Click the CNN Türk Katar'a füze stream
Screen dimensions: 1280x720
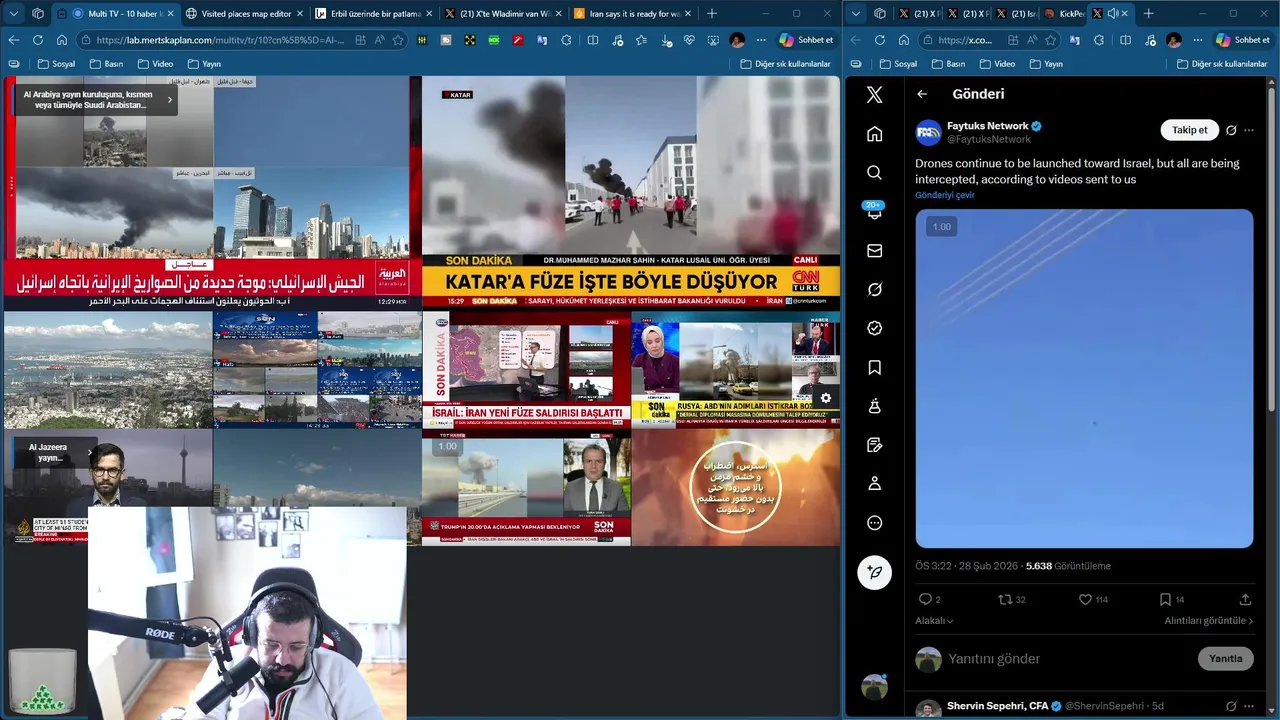pyautogui.click(x=631, y=192)
